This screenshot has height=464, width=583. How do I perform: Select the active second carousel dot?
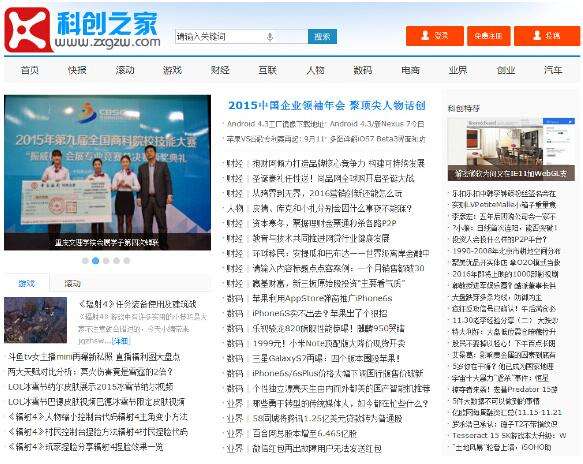coord(96,261)
